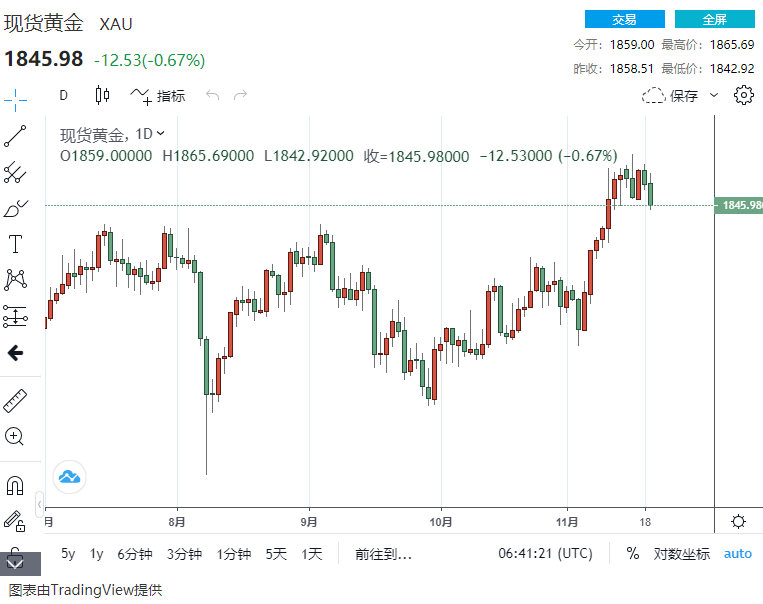Image resolution: width=763 pixels, height=604 pixels.
Task: Open the 保存 save layout dropdown arrow
Action: pos(714,96)
